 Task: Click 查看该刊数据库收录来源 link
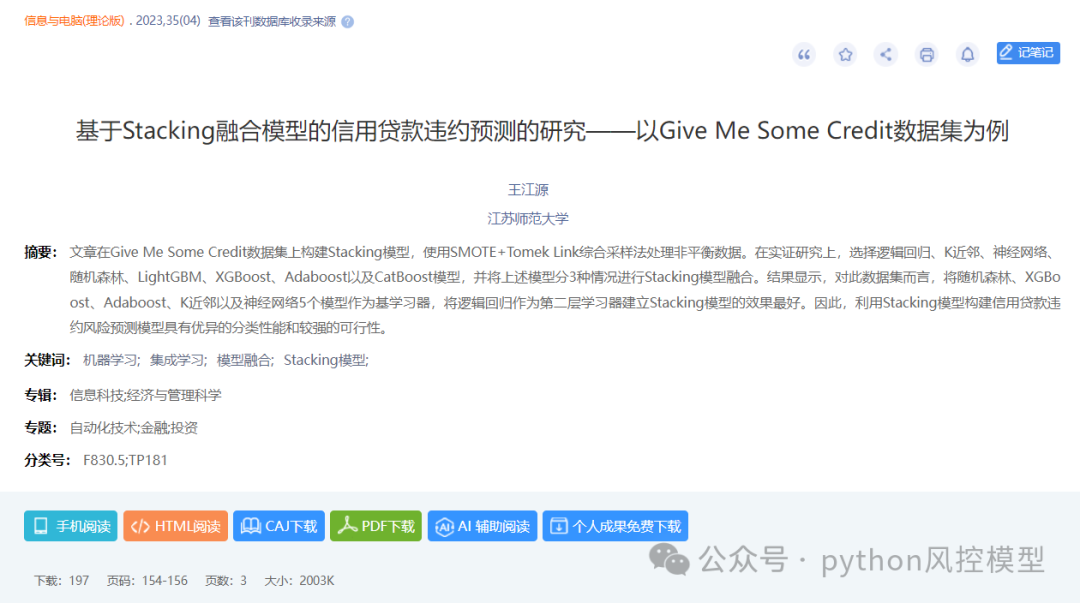pos(272,22)
